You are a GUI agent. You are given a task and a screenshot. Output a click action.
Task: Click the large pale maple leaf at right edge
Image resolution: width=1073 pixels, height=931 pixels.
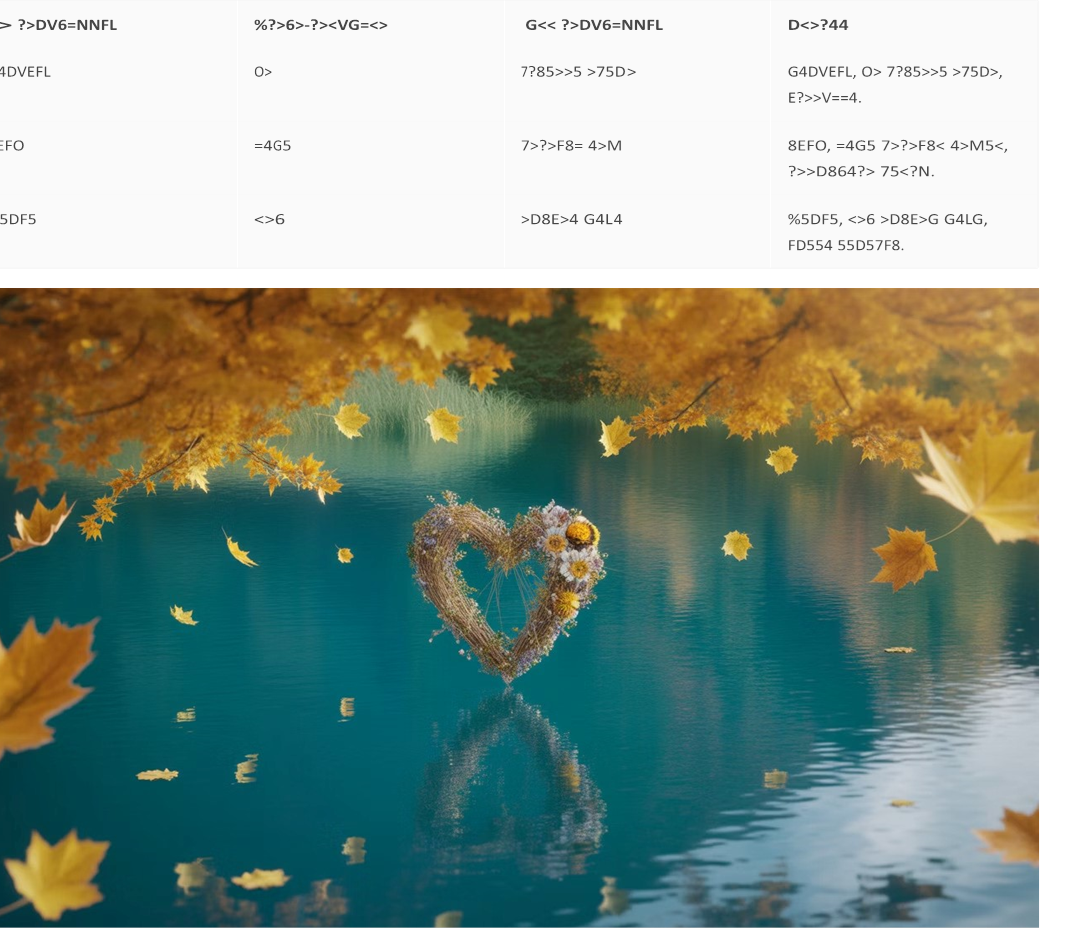[983, 480]
